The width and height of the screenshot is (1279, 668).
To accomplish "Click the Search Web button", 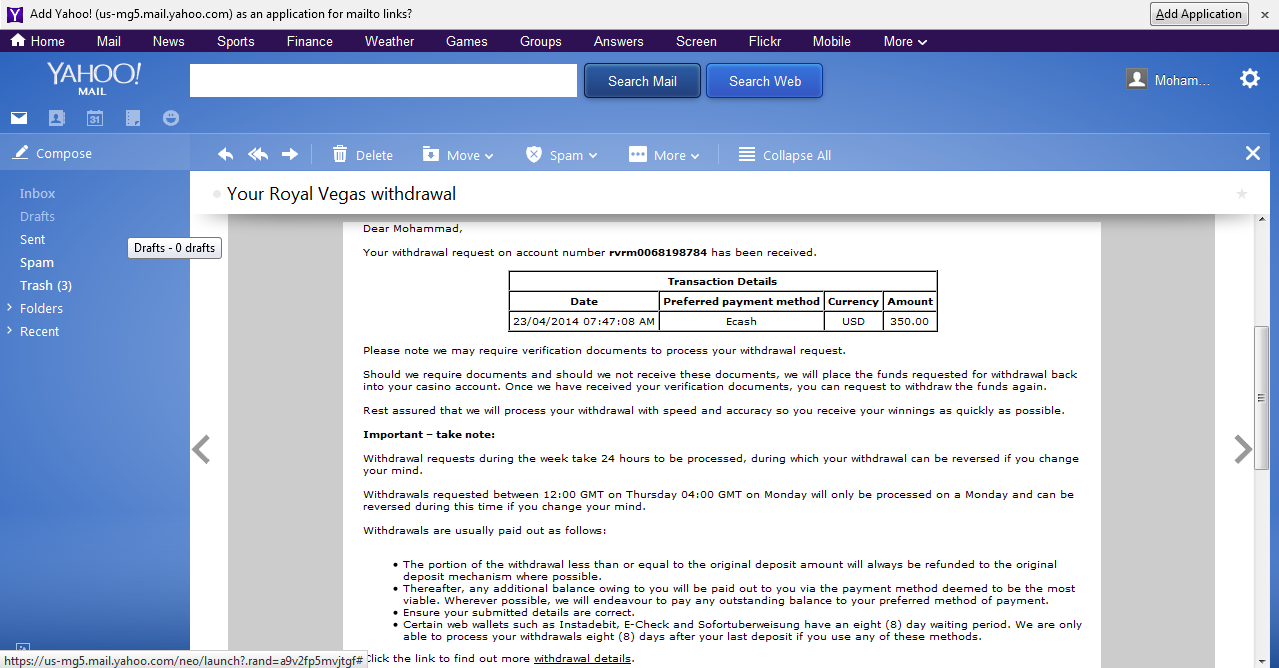I will [x=765, y=81].
